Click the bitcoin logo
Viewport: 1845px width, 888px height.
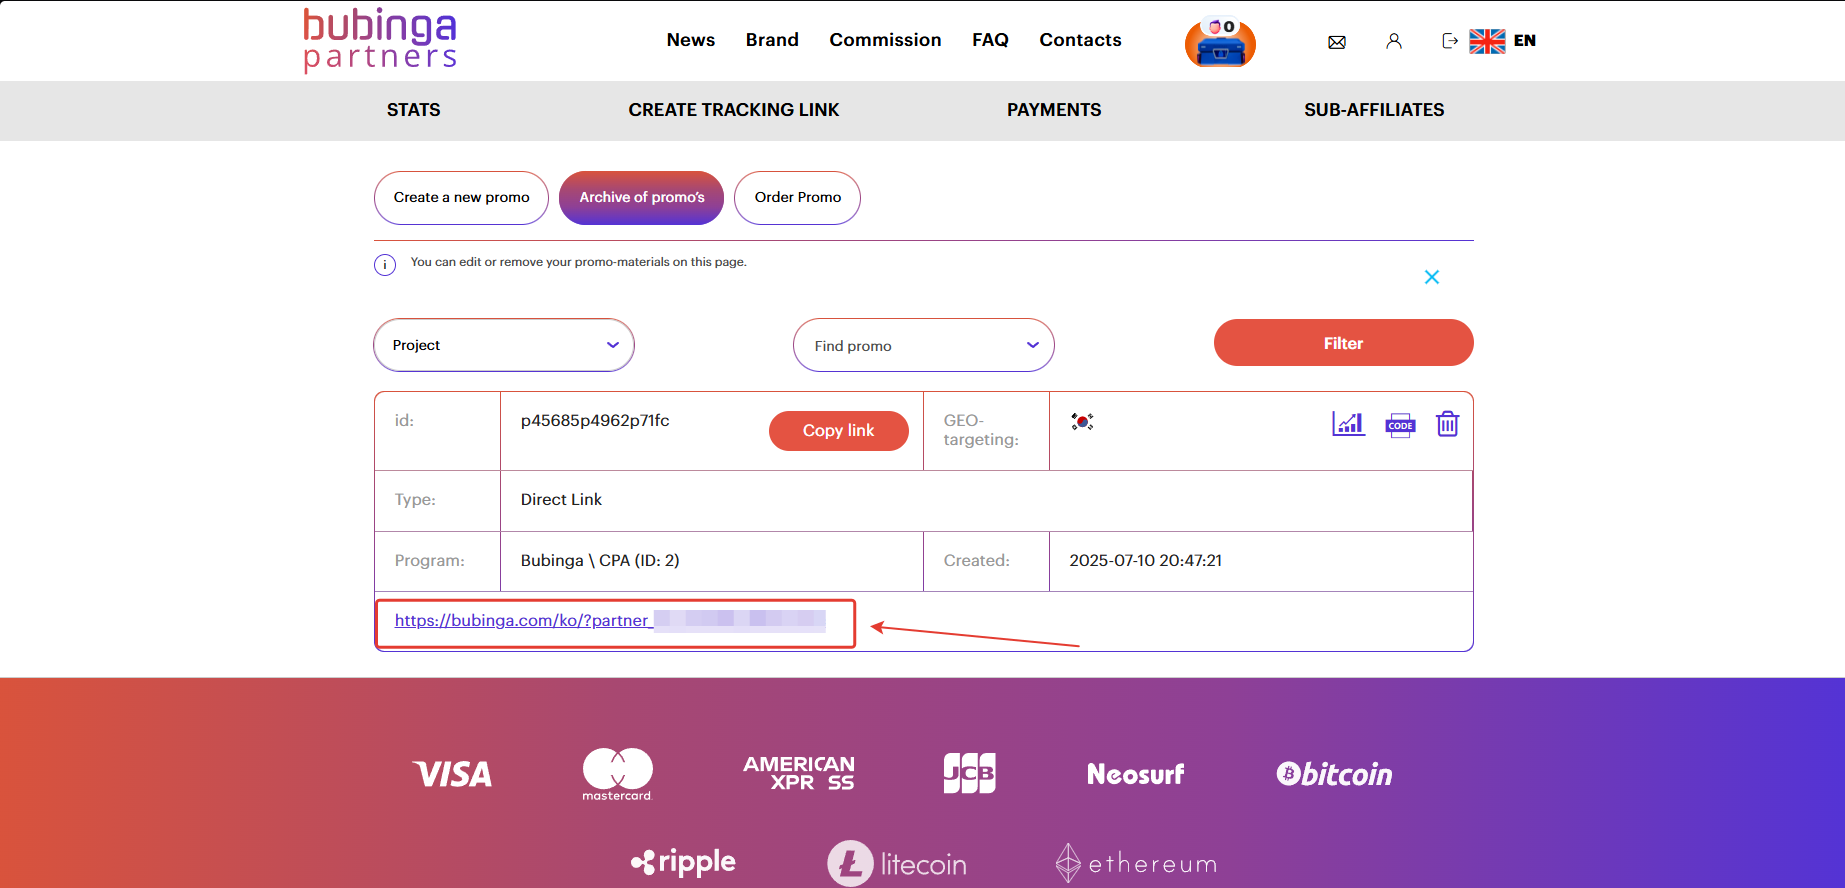click(1334, 774)
